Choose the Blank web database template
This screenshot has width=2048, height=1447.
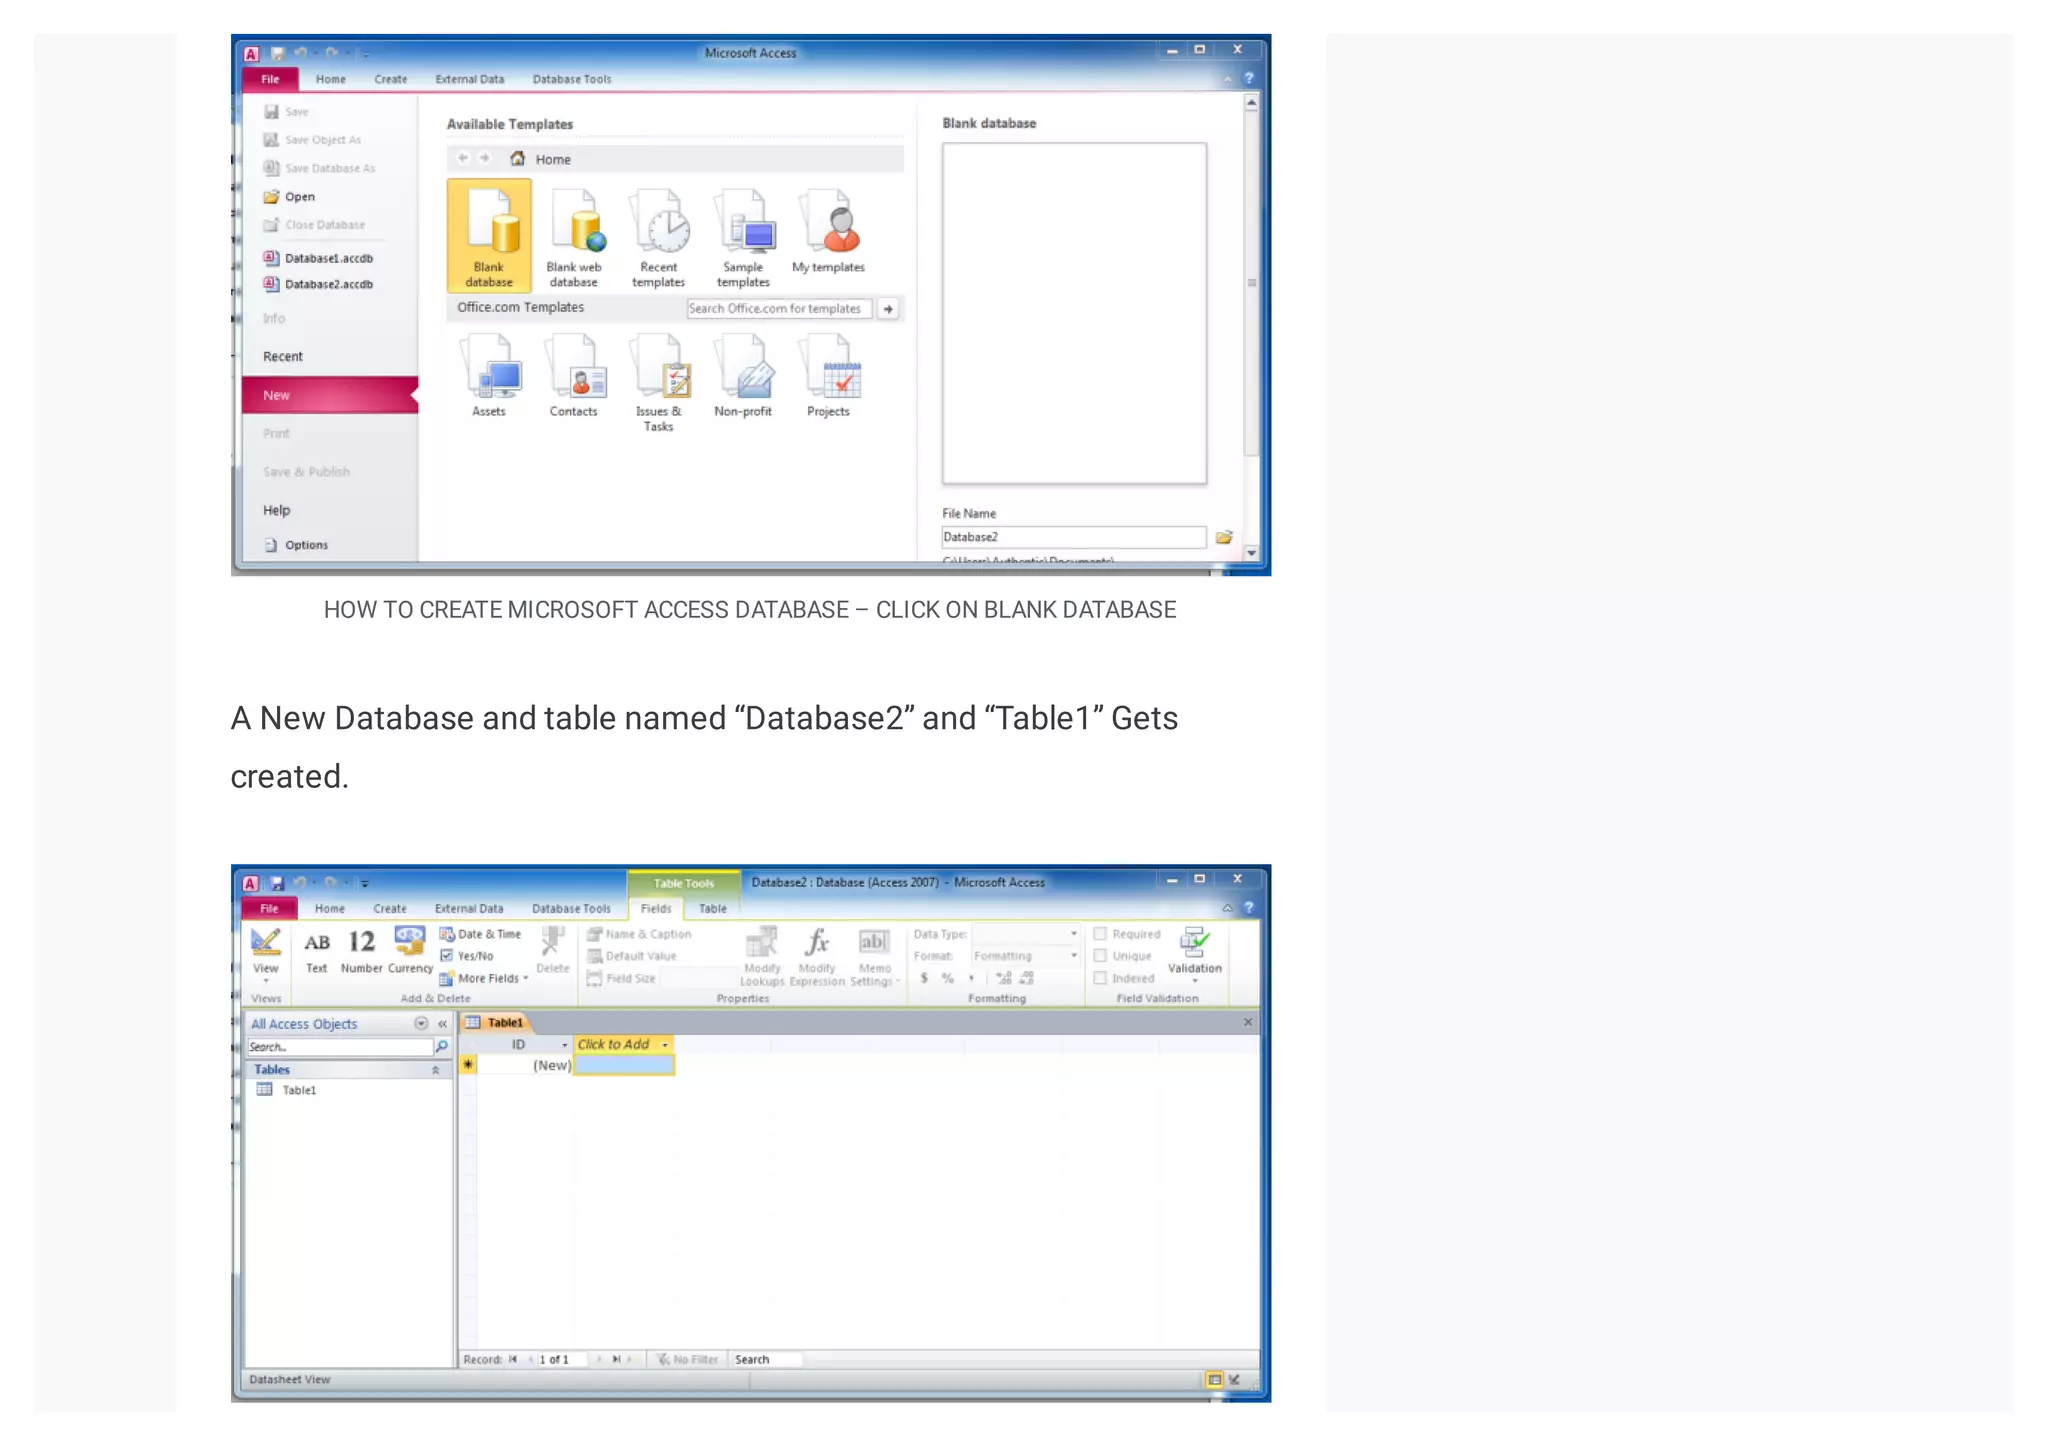point(574,238)
